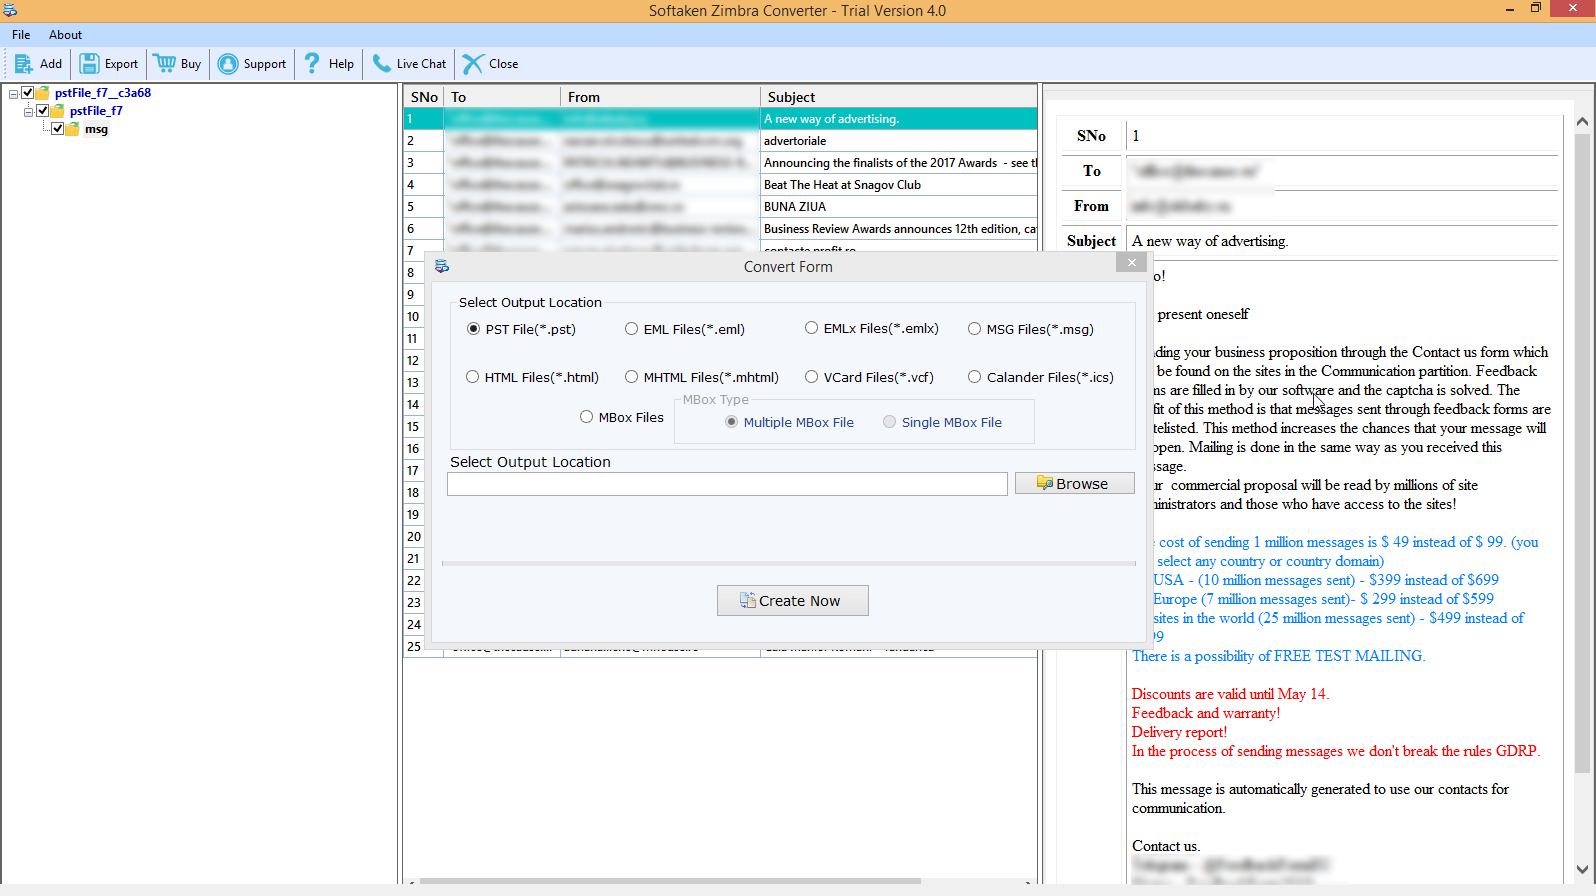Click 'Discounts are valid until May 14.' text
This screenshot has width=1596, height=896.
(1230, 694)
